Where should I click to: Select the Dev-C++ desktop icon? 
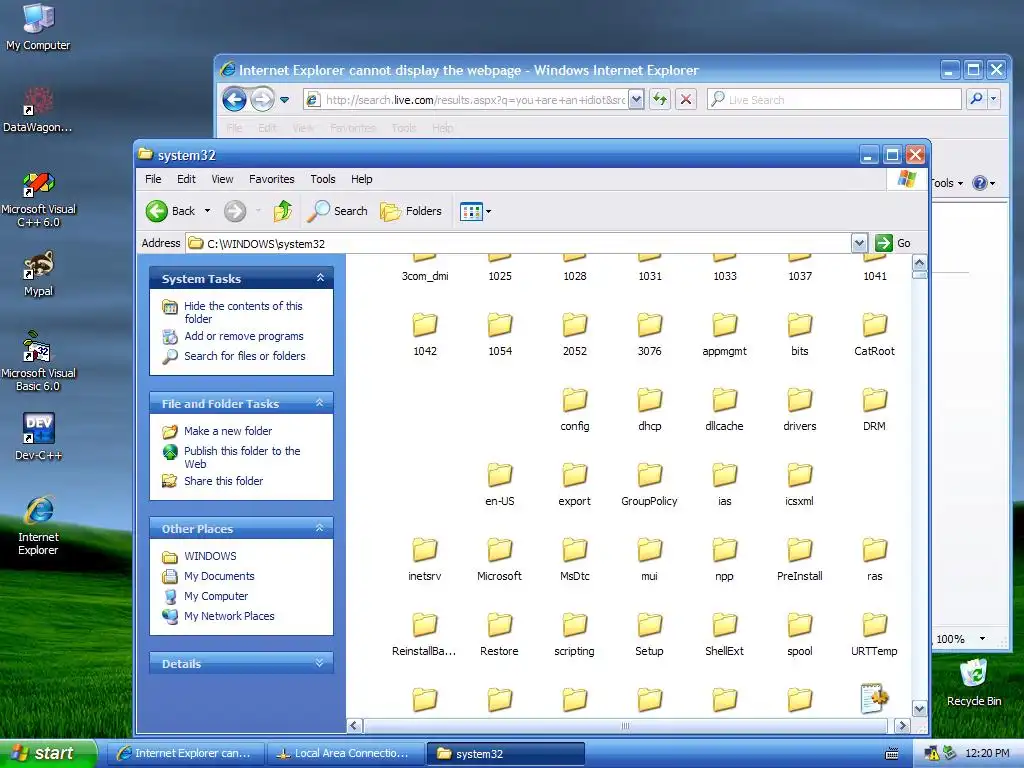tap(38, 436)
